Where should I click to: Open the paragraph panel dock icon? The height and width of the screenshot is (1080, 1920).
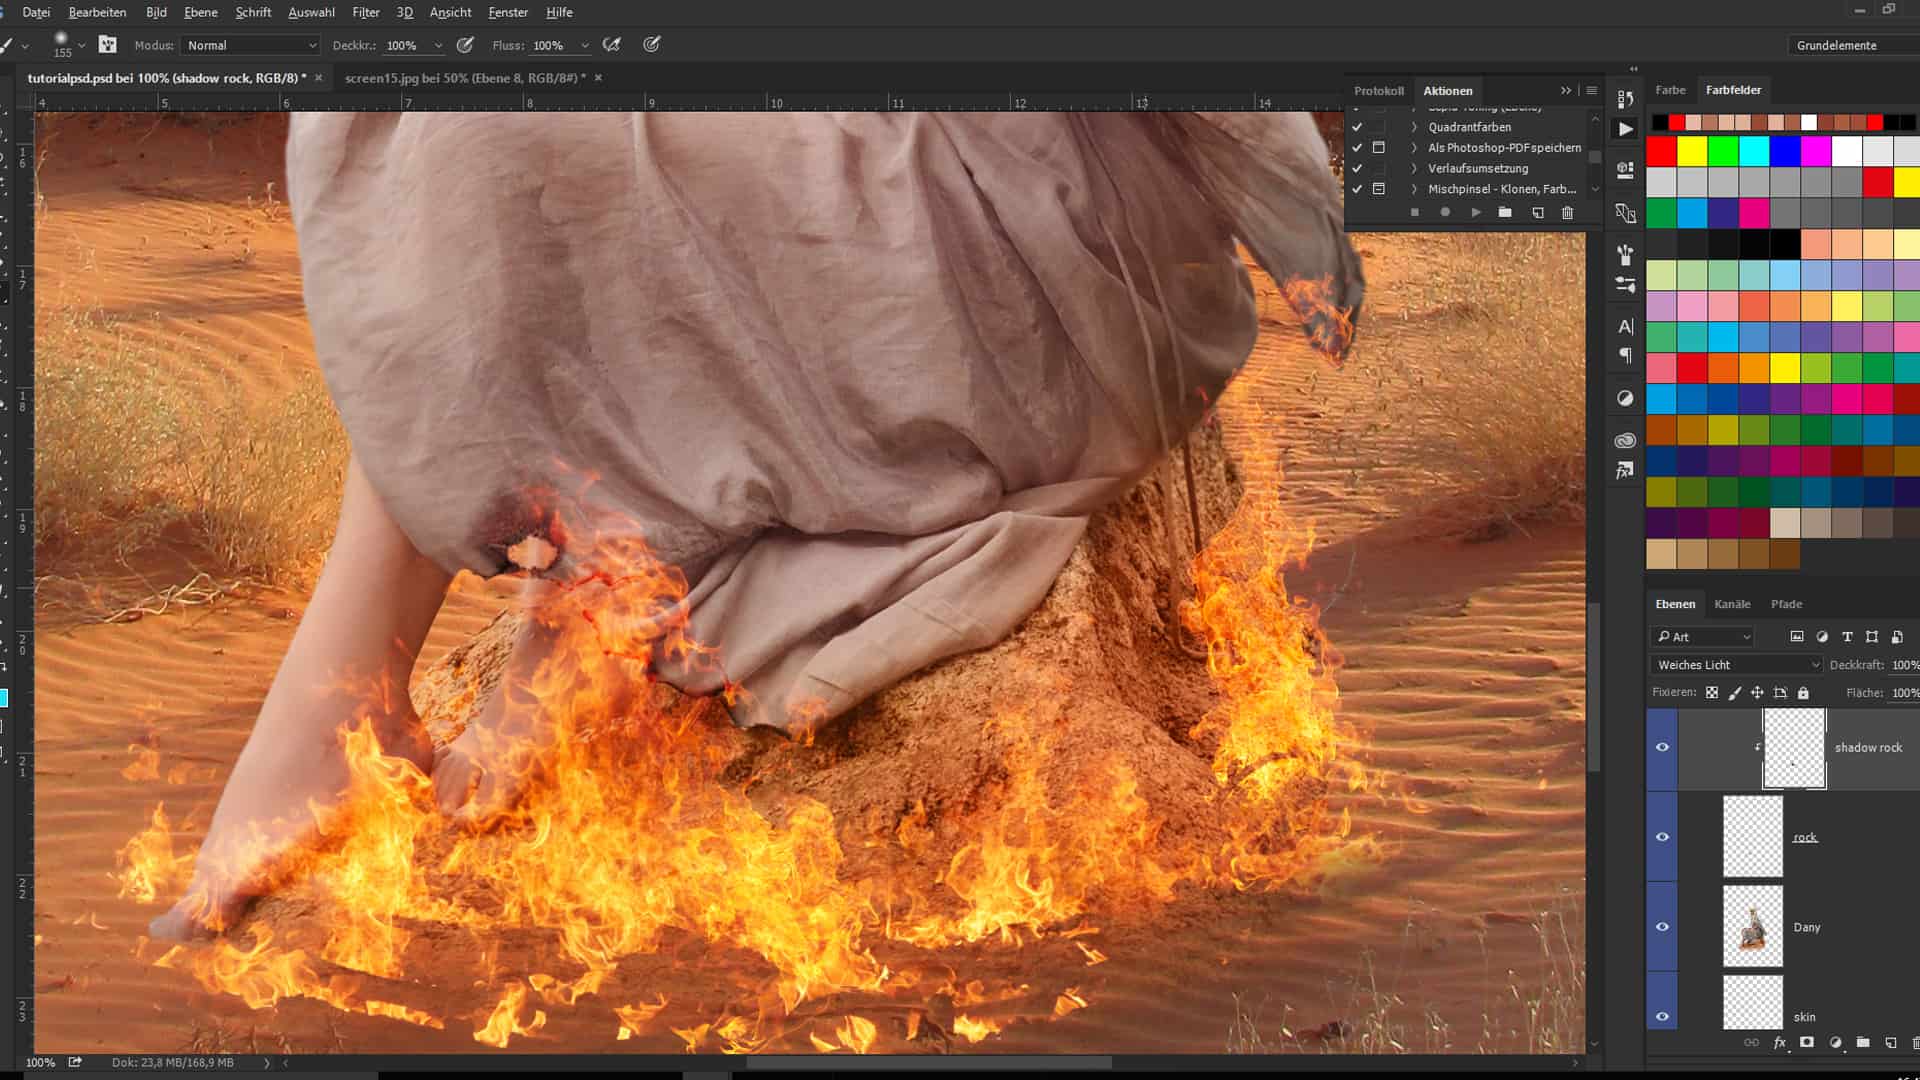pos(1626,355)
